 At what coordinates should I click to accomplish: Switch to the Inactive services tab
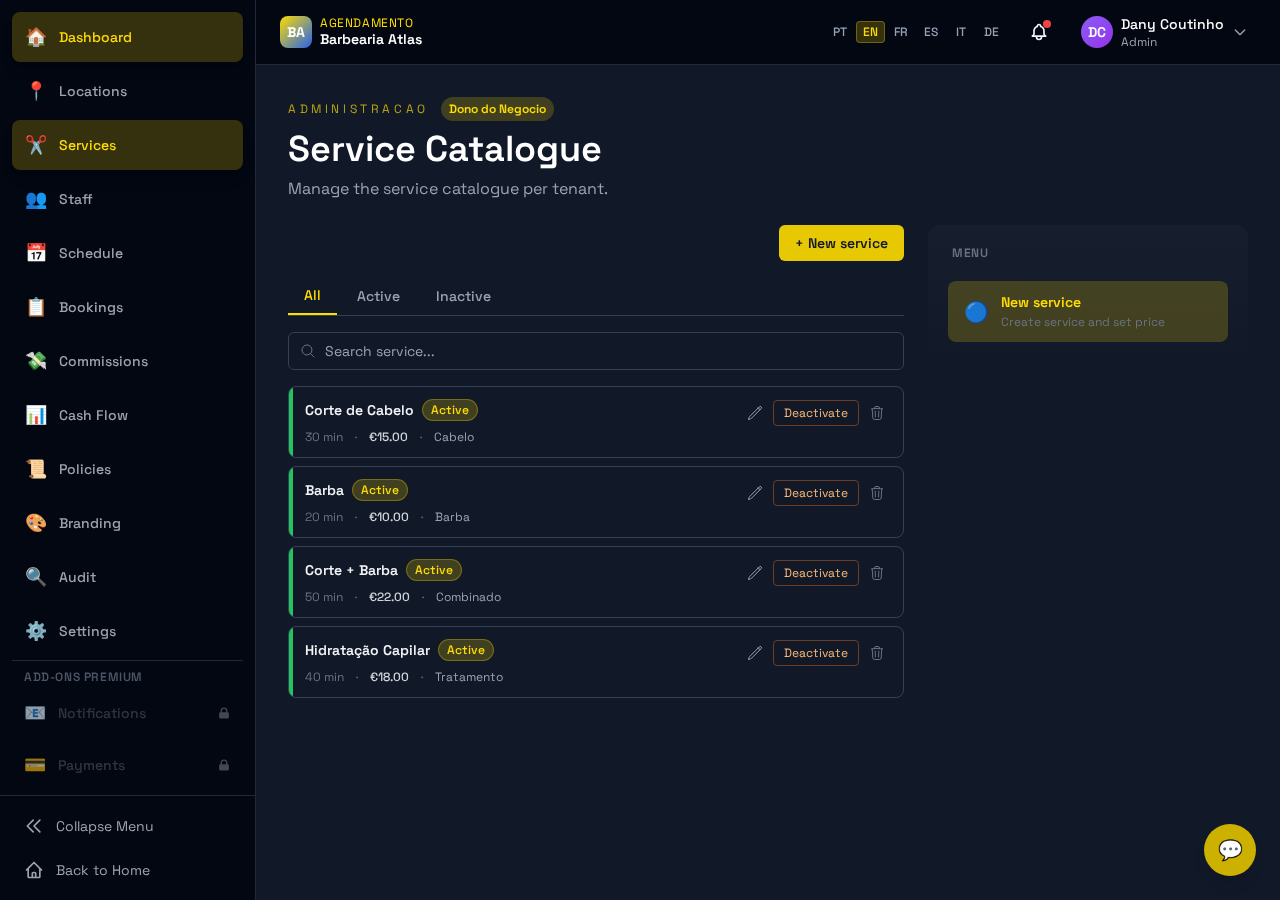point(463,296)
